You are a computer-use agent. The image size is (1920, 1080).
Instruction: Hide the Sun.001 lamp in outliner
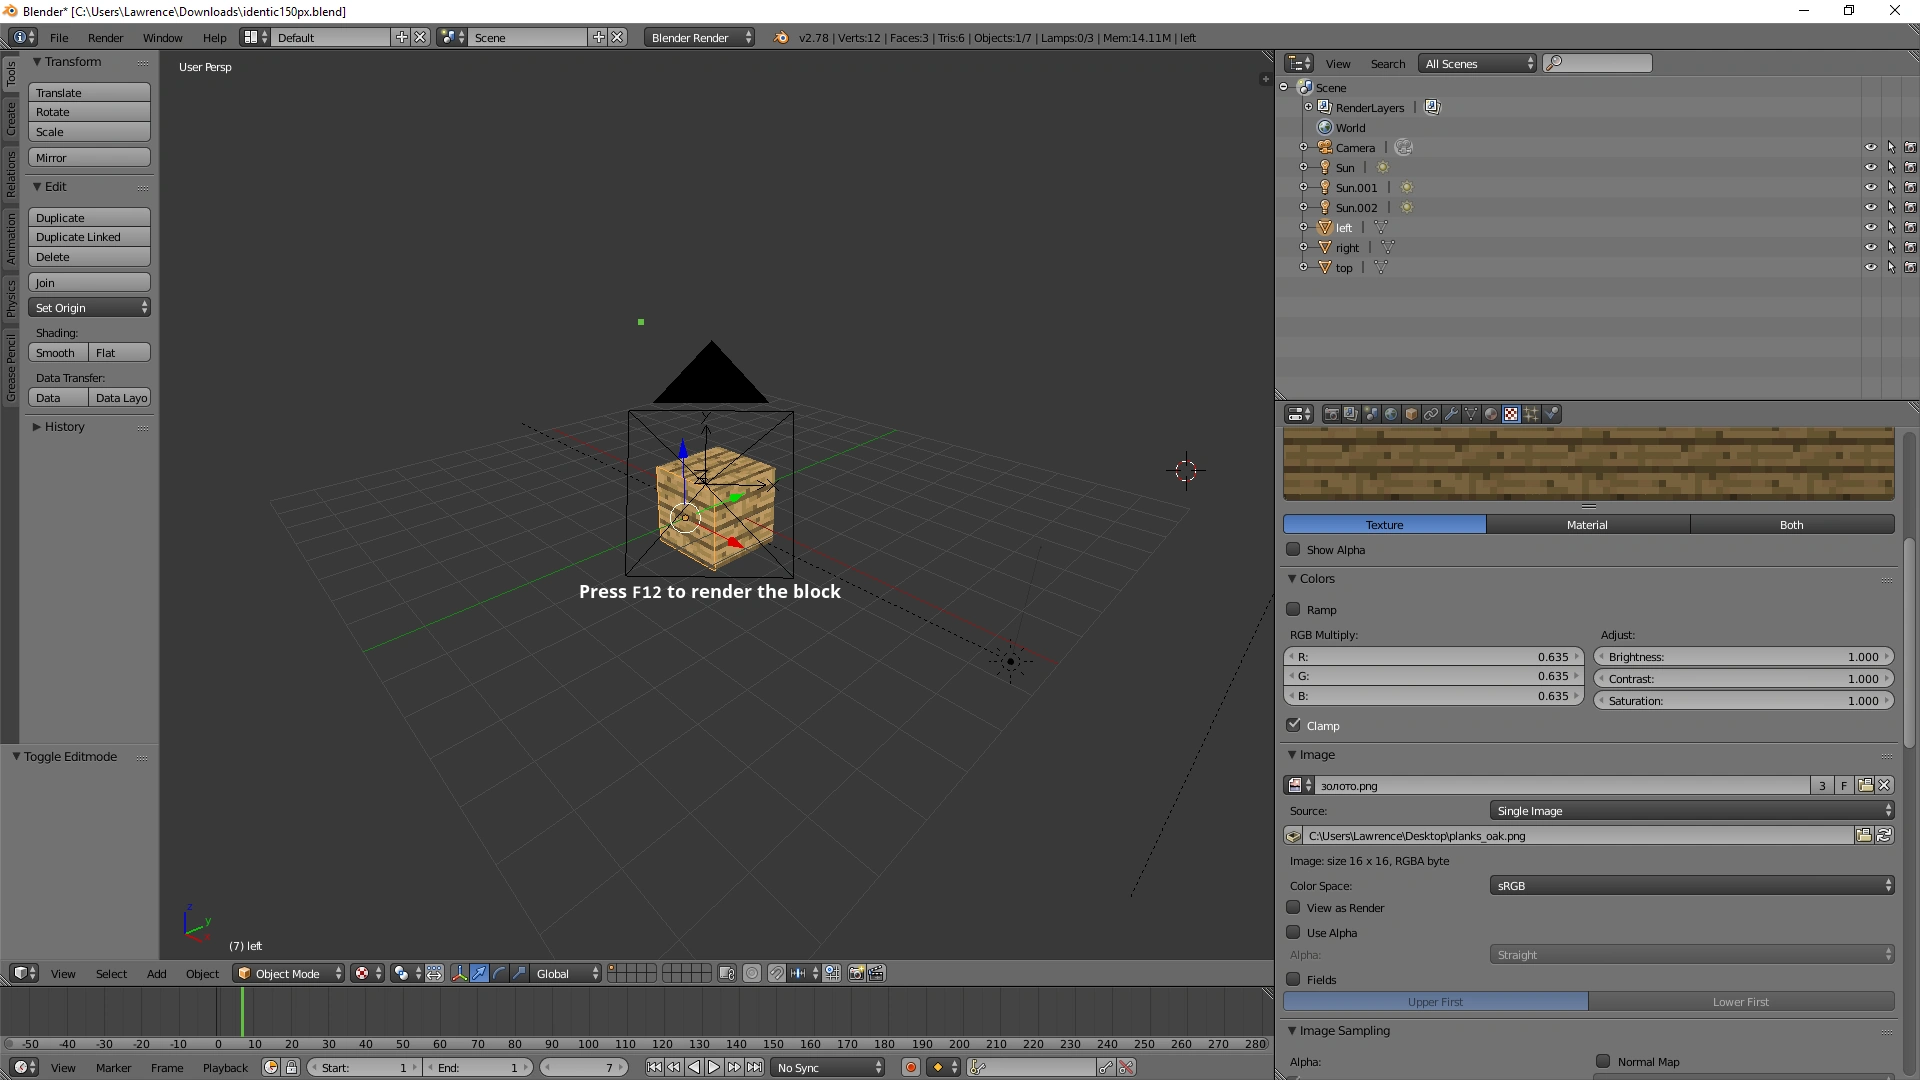click(1870, 187)
